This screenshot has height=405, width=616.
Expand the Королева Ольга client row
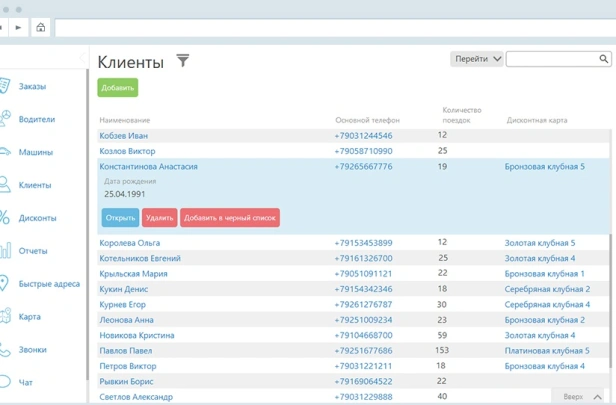[x=130, y=243]
